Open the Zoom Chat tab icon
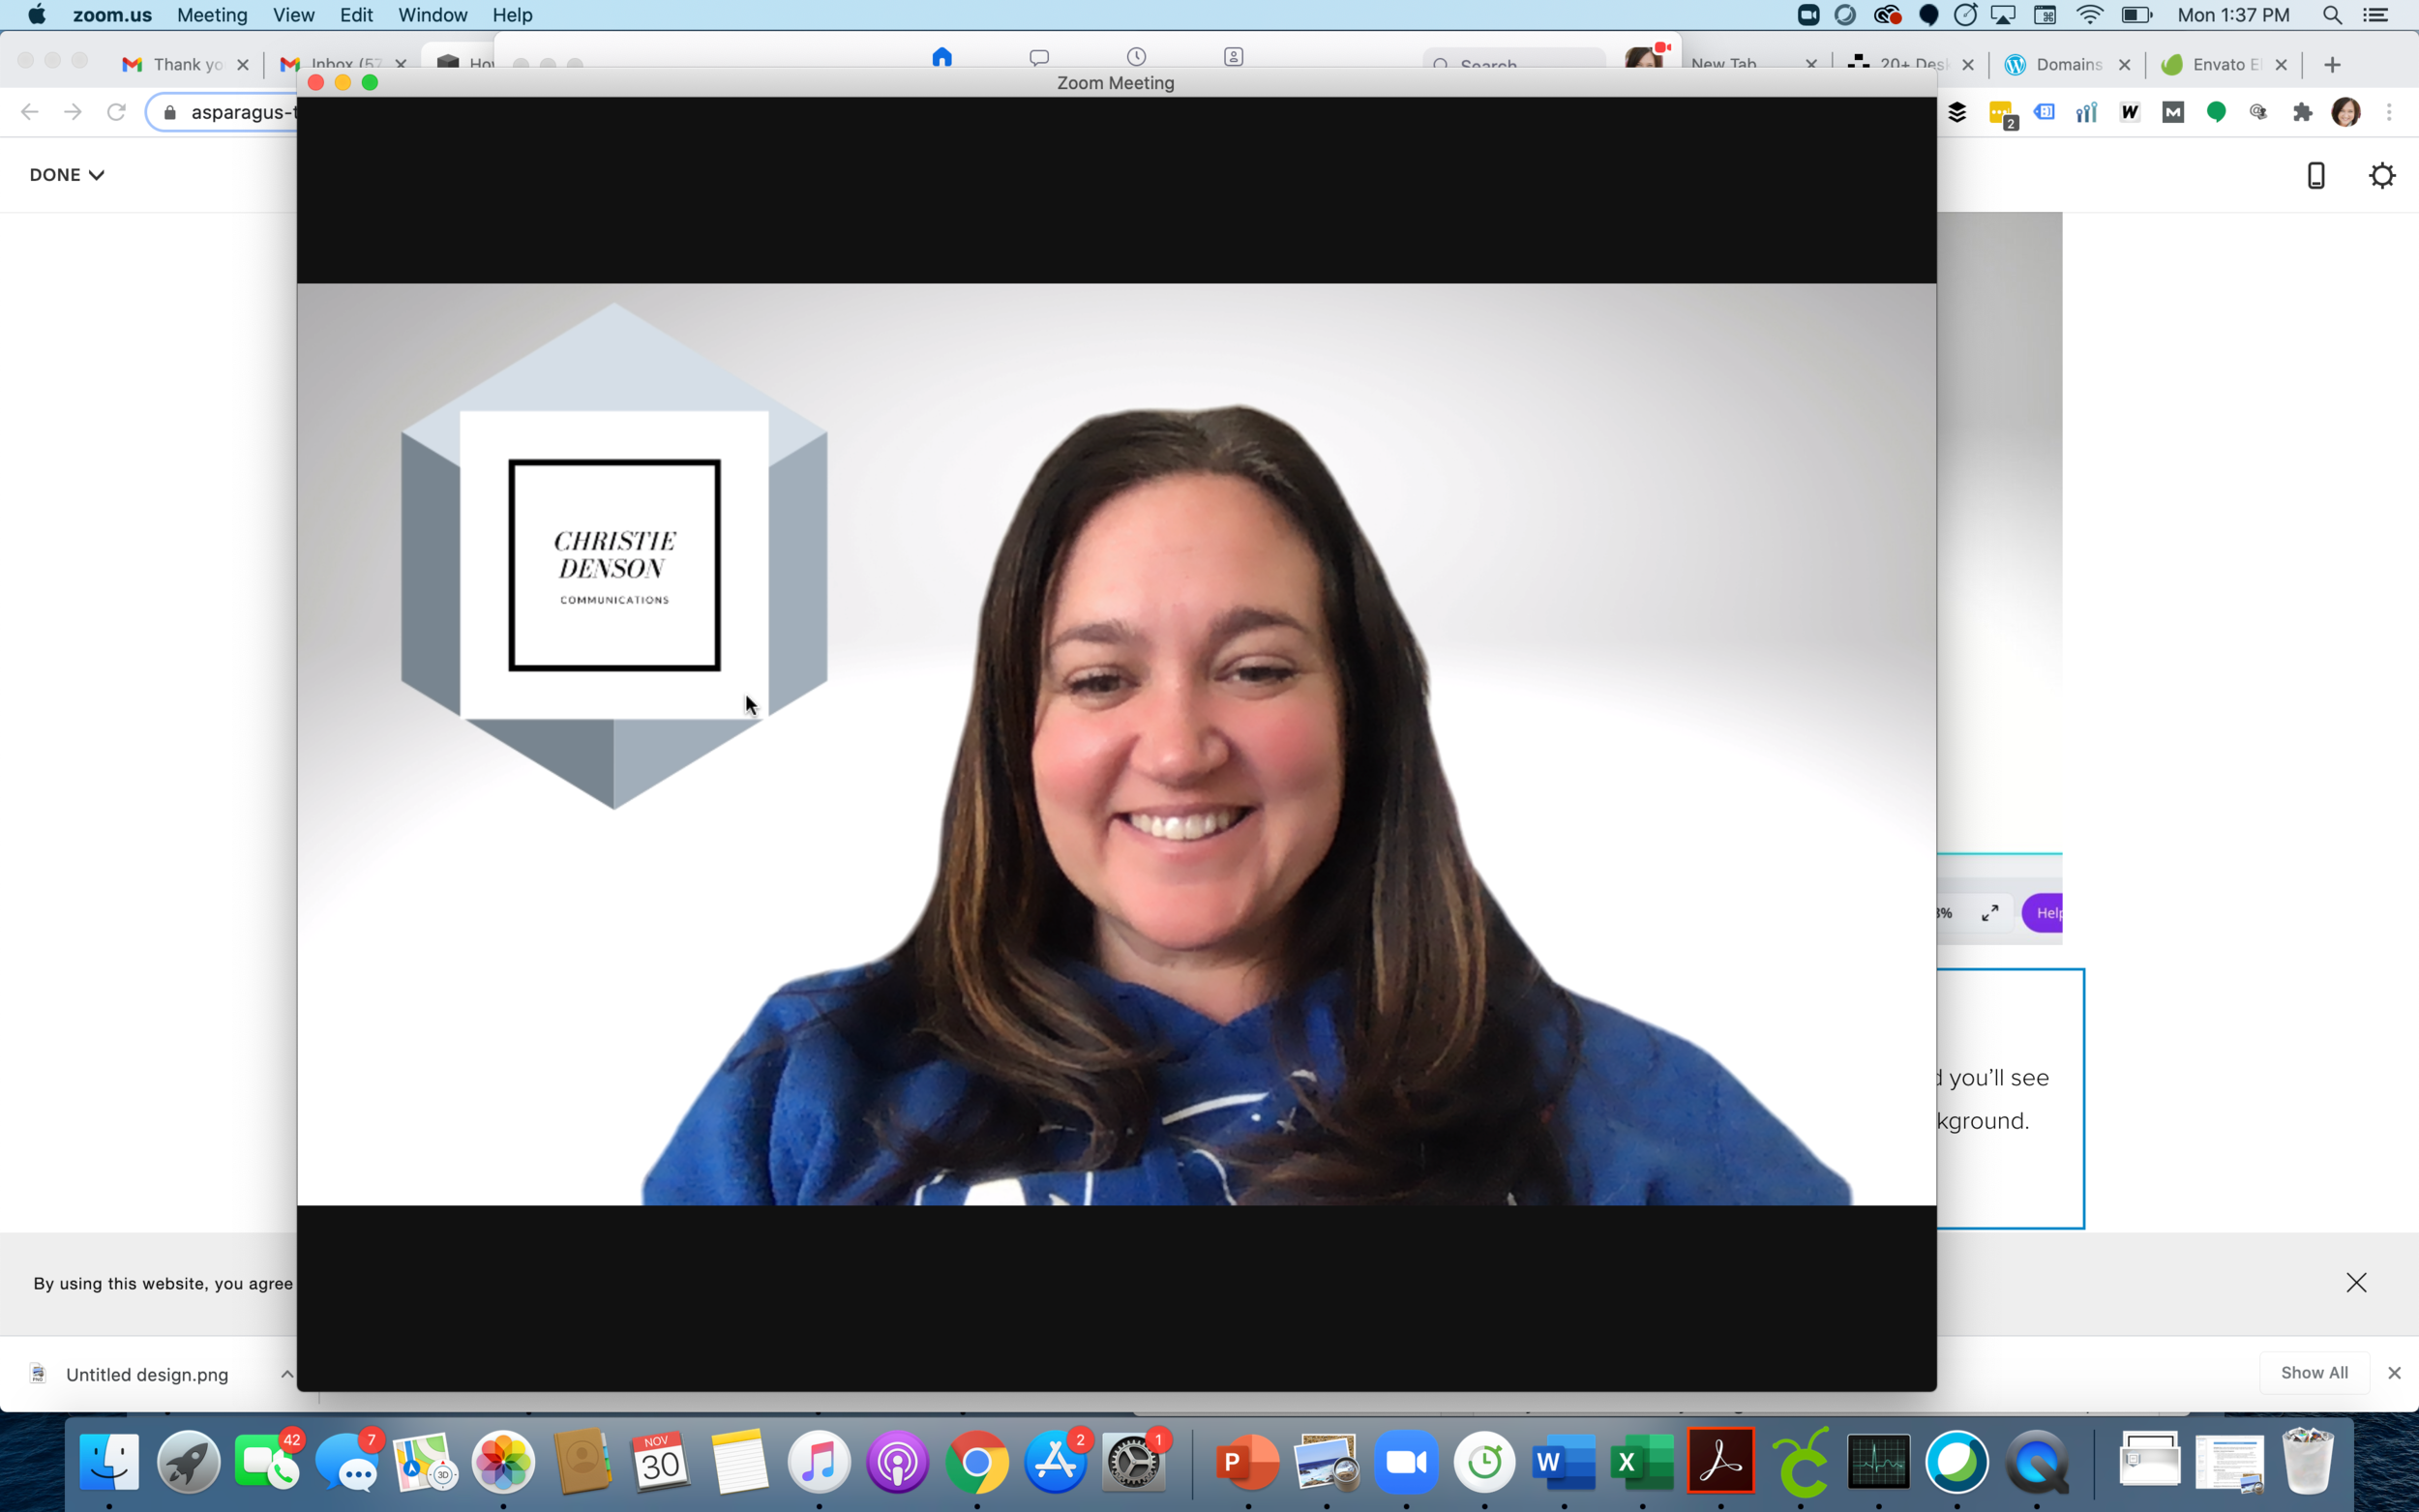2419x1512 pixels. [x=1039, y=57]
